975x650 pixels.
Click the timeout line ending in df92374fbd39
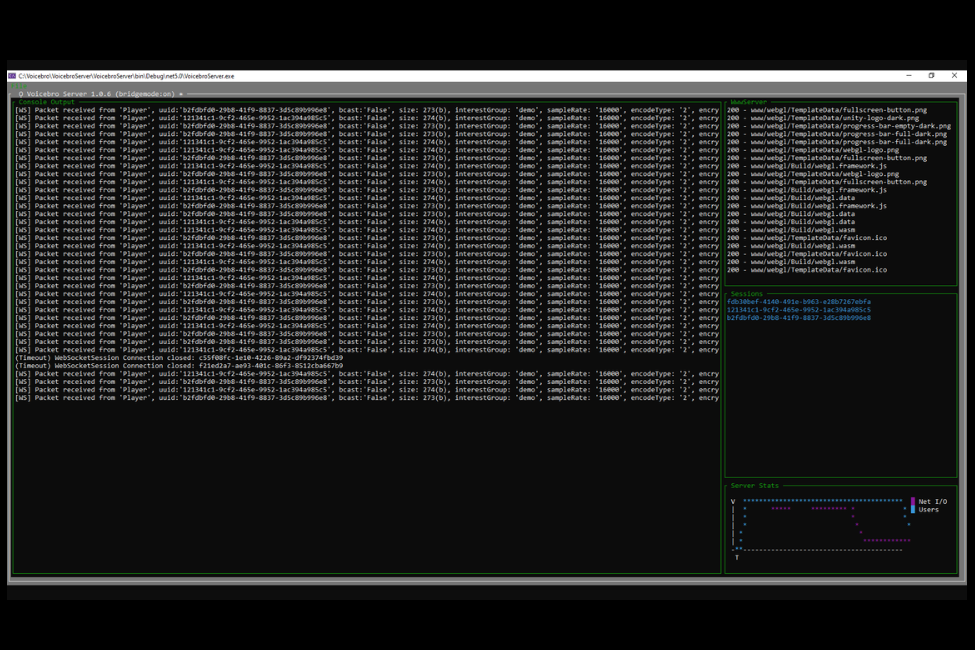(179, 358)
